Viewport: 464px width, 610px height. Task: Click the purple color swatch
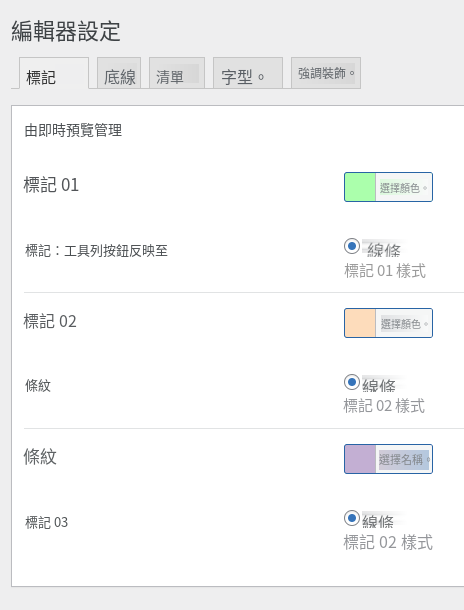coord(360,459)
